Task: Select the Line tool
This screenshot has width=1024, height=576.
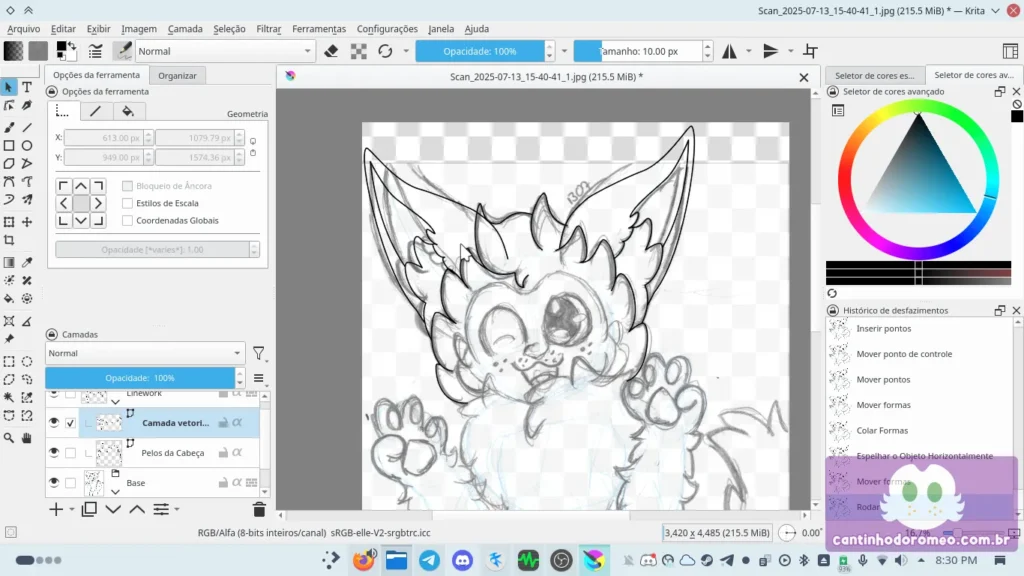Action: [x=27, y=127]
